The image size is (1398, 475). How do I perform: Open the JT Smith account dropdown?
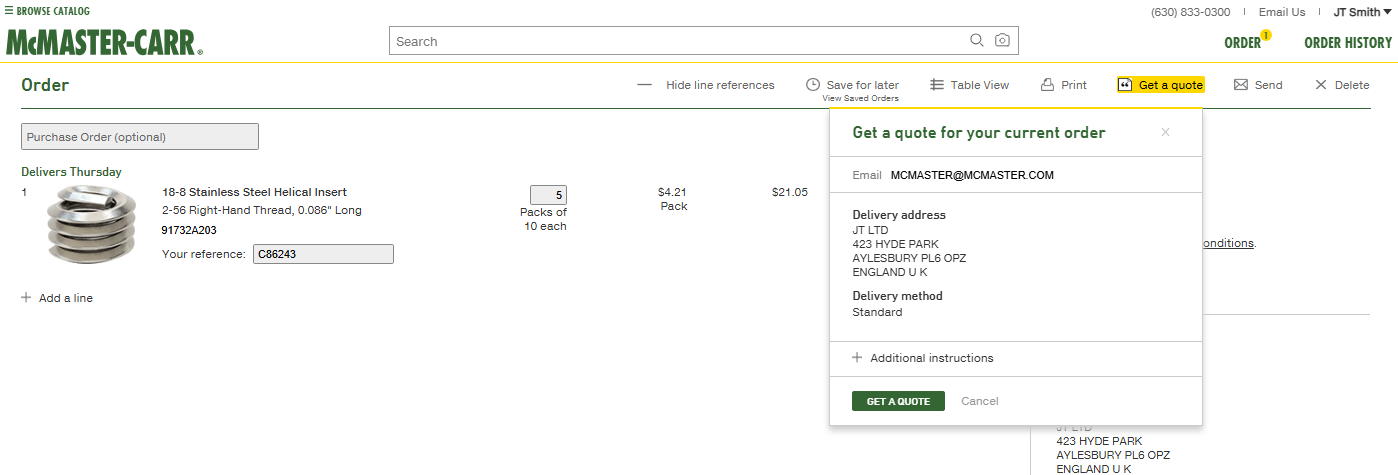coord(1362,12)
